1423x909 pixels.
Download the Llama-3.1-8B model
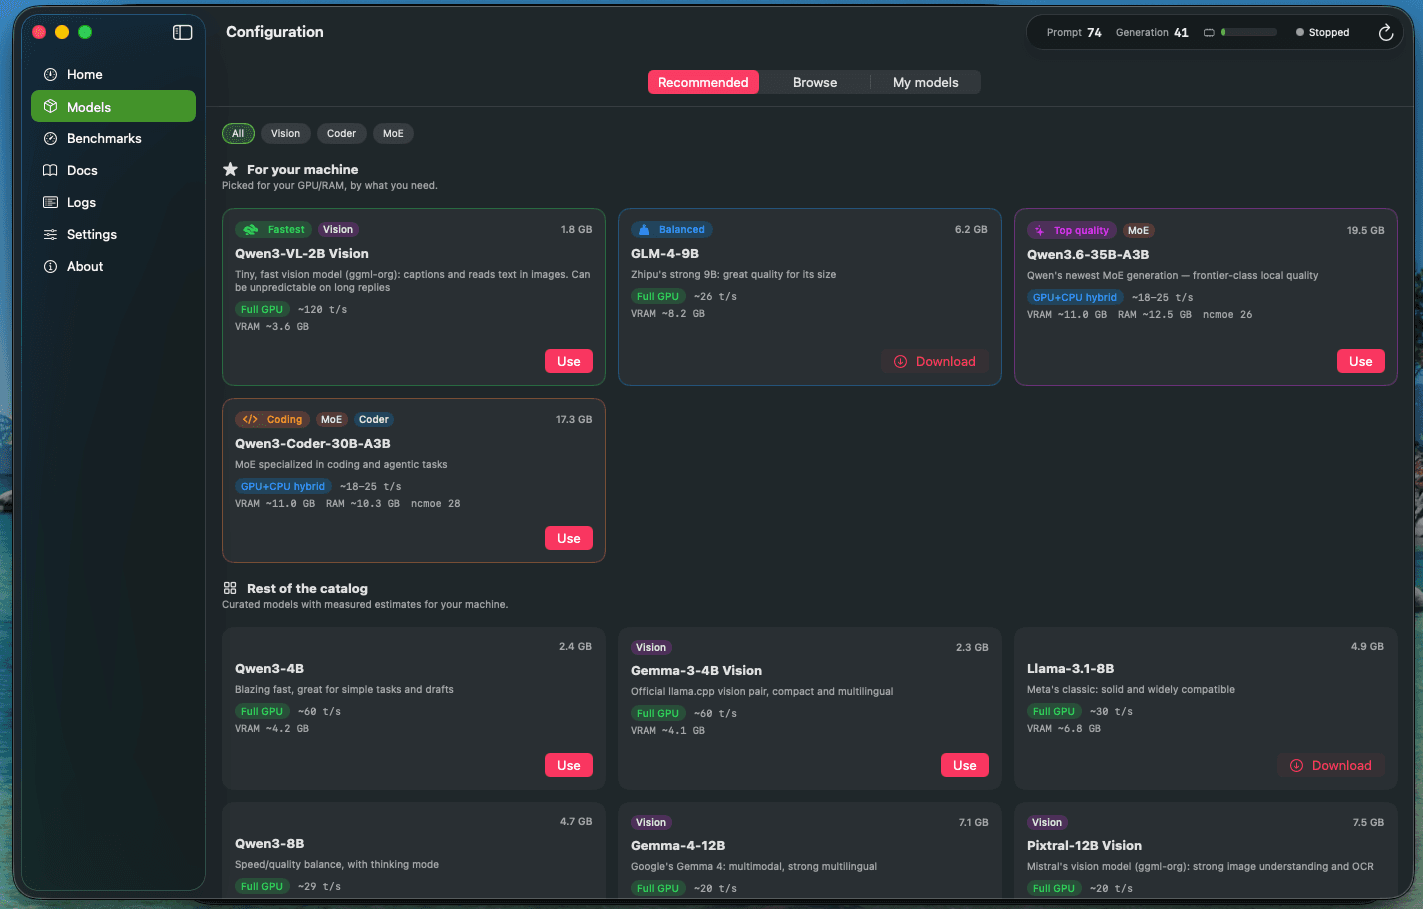point(1331,765)
